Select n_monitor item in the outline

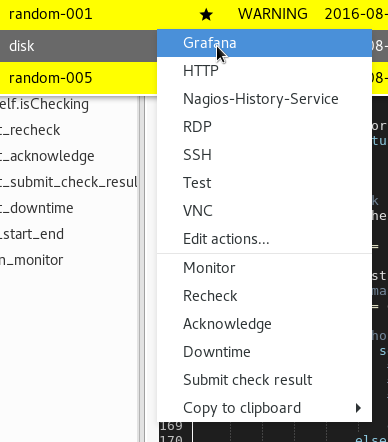tap(31, 260)
